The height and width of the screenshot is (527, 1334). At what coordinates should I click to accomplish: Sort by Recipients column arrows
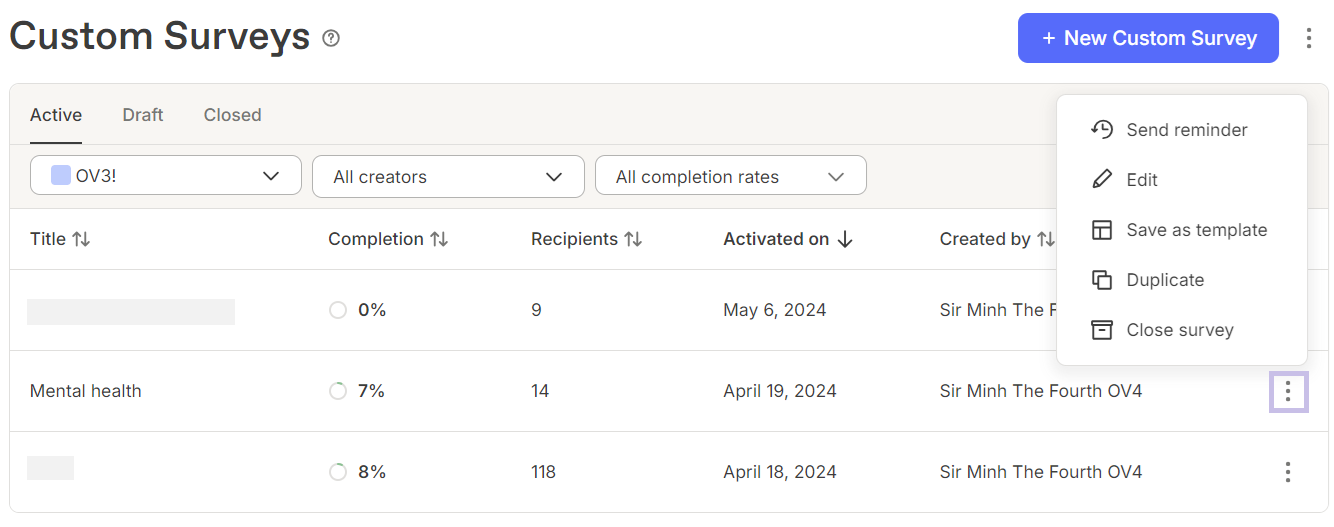click(x=633, y=239)
